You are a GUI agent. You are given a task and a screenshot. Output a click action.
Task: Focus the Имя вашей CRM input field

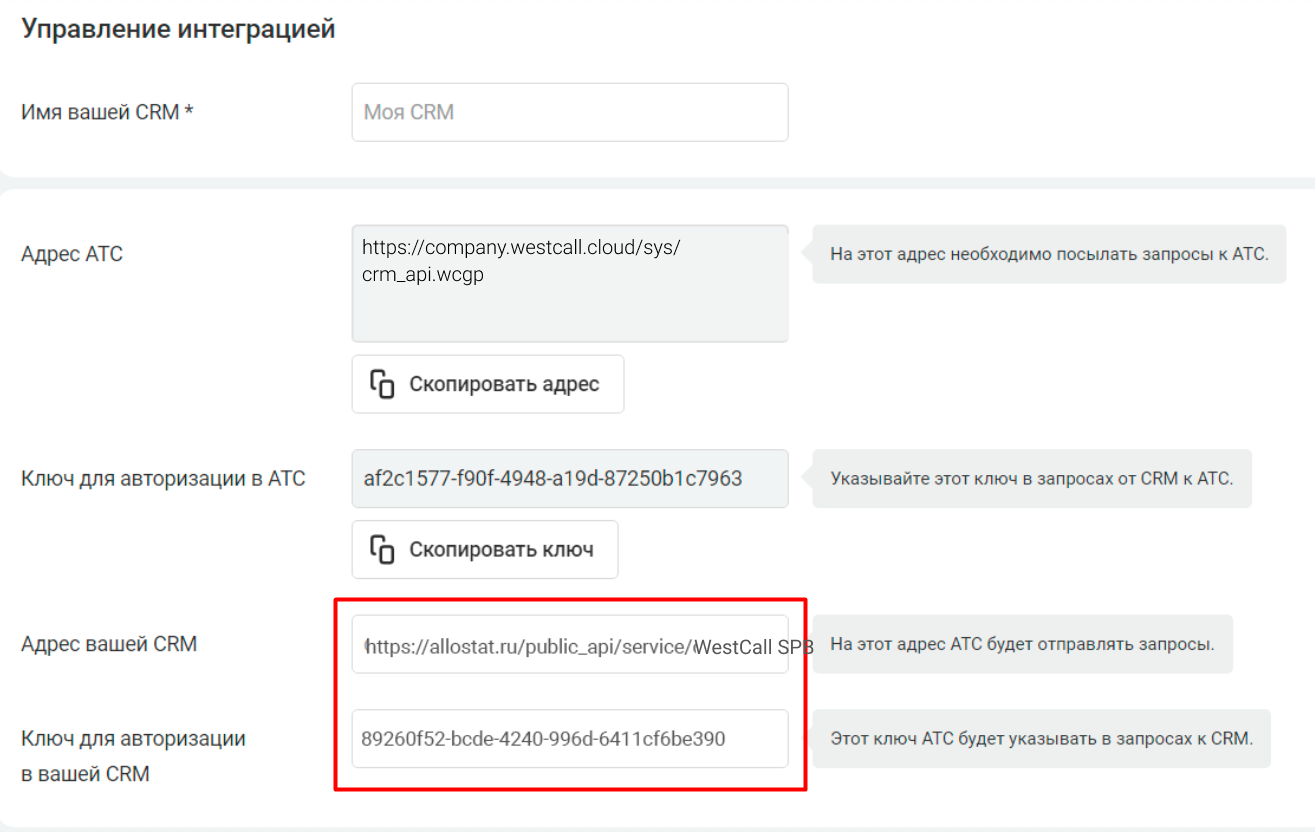tap(570, 112)
